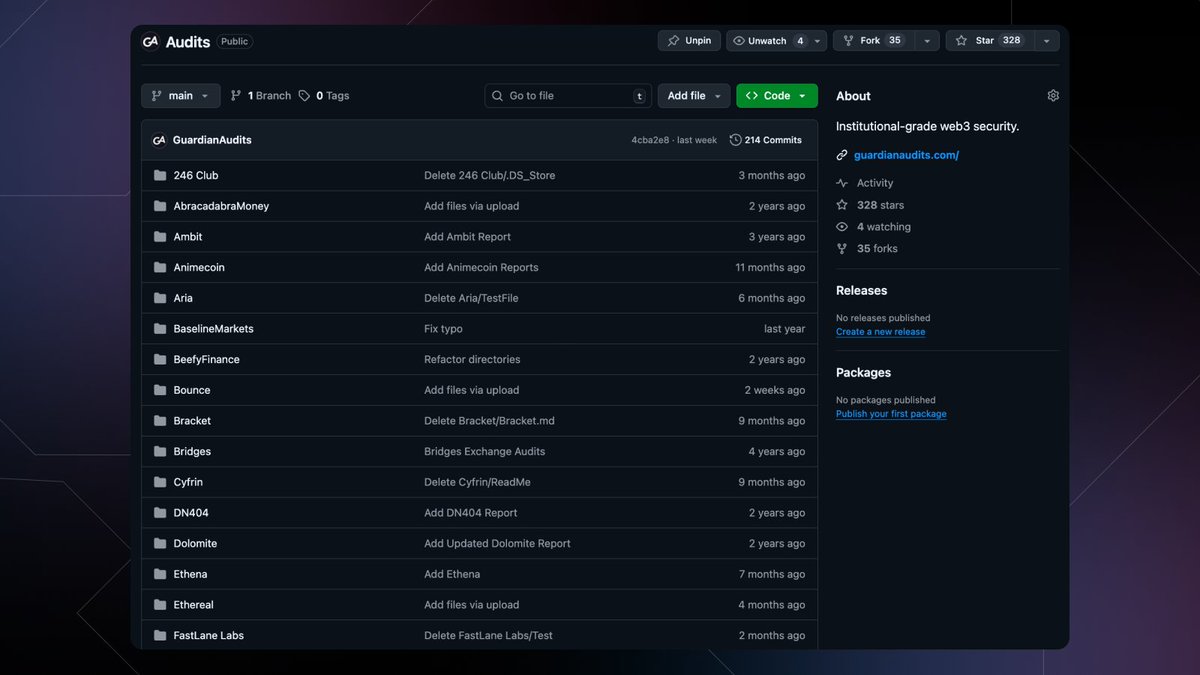Open commit message Add Animecoin Reports
The height and width of the screenshot is (675, 1200).
pyautogui.click(x=481, y=267)
